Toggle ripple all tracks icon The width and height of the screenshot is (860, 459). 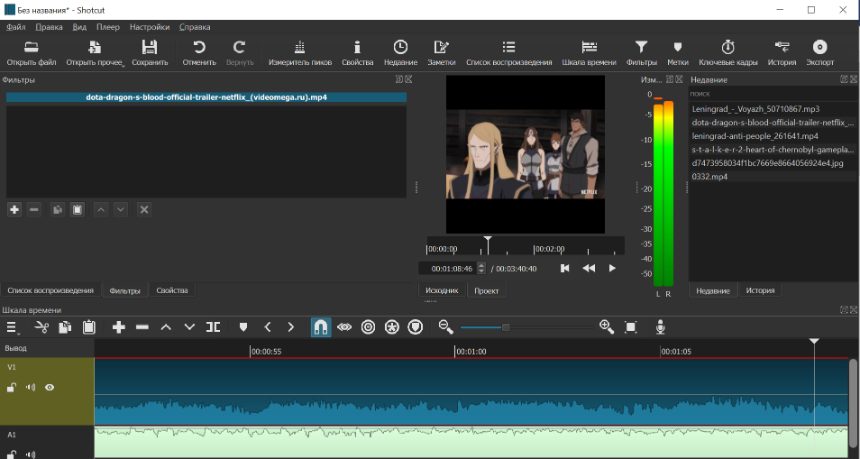click(392, 327)
